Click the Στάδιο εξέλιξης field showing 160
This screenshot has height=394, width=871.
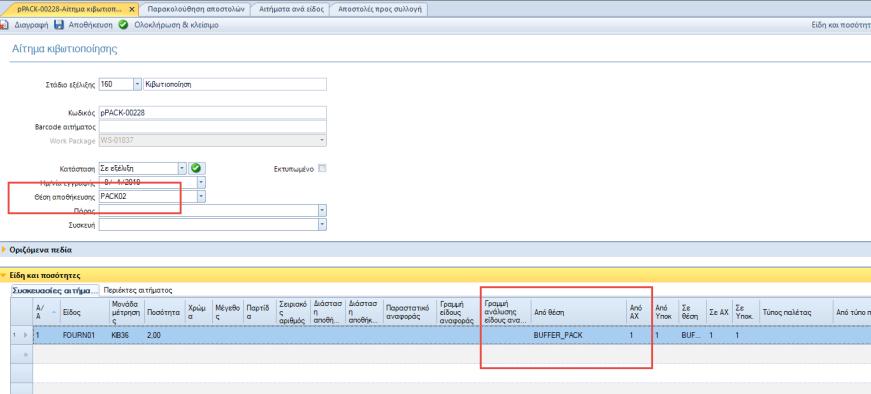(x=116, y=84)
